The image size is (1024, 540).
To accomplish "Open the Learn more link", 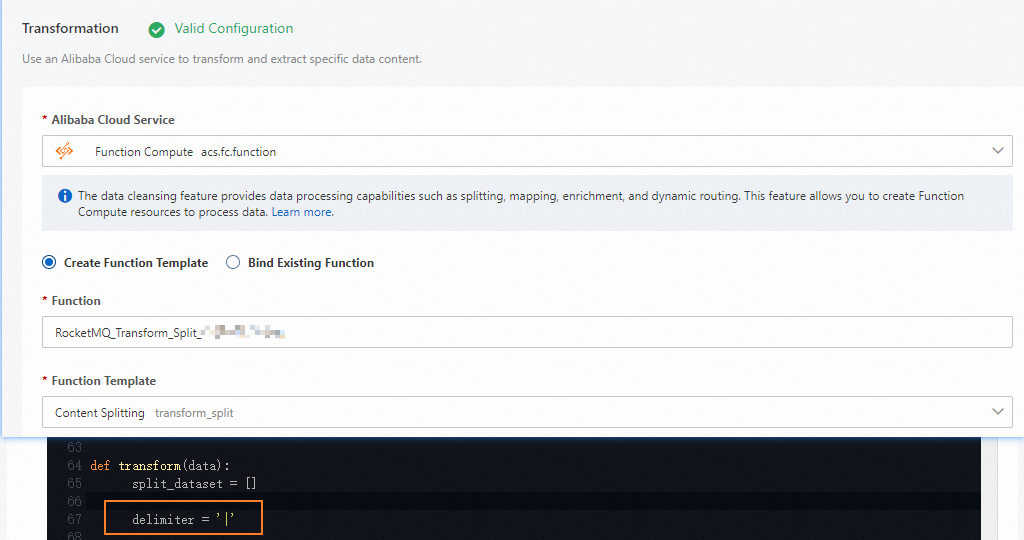I will [302, 212].
